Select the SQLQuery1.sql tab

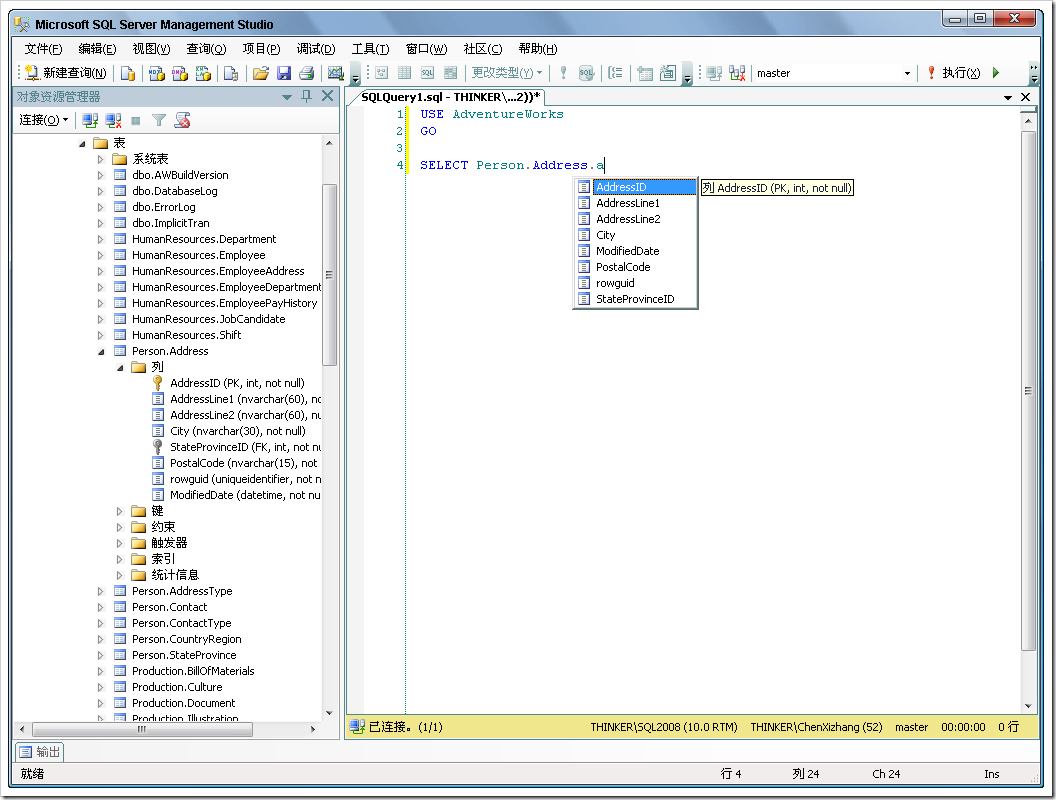[x=451, y=97]
